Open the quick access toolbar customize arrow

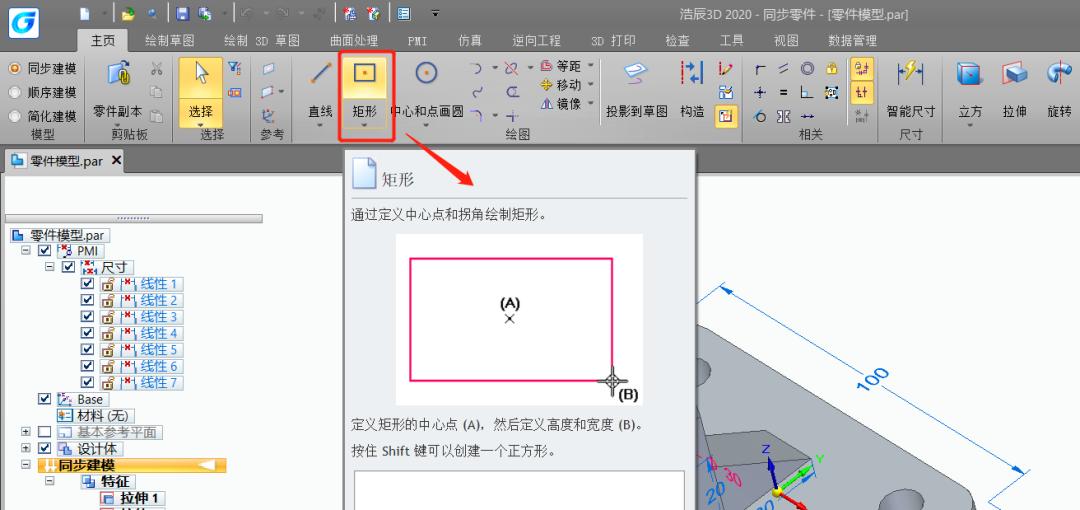coord(435,13)
